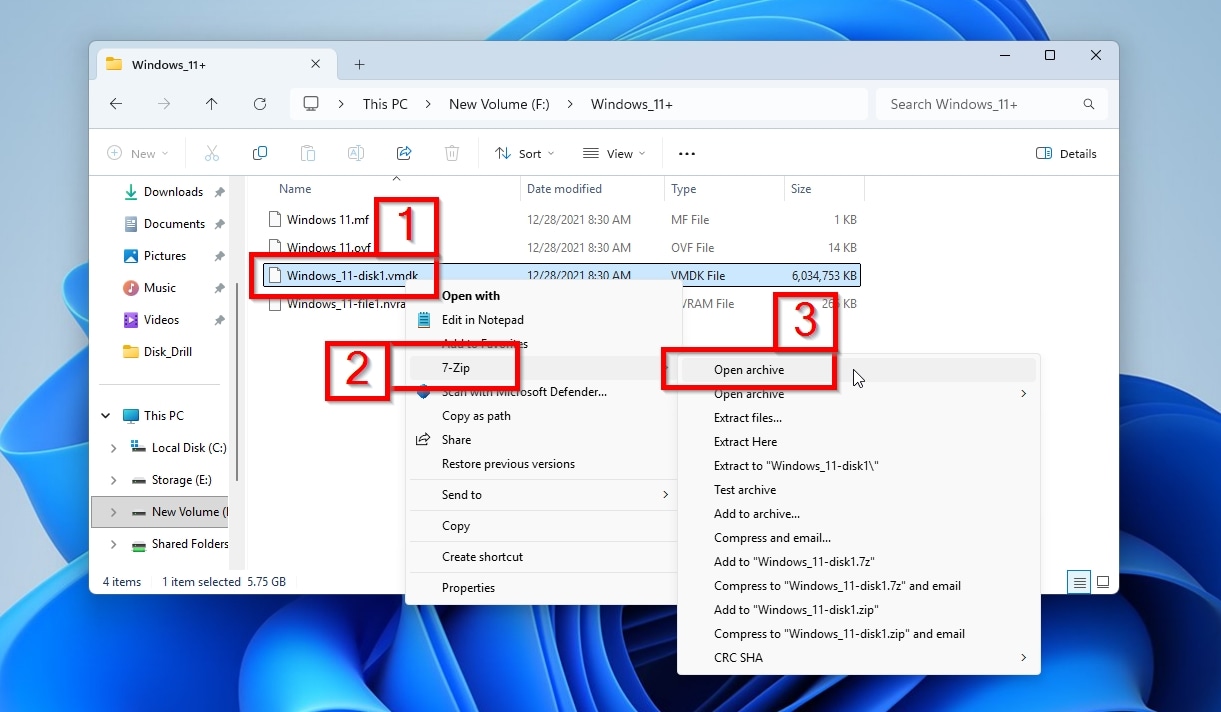The height and width of the screenshot is (712, 1221).
Task: Click the Rename toolbar icon
Action: click(x=355, y=153)
